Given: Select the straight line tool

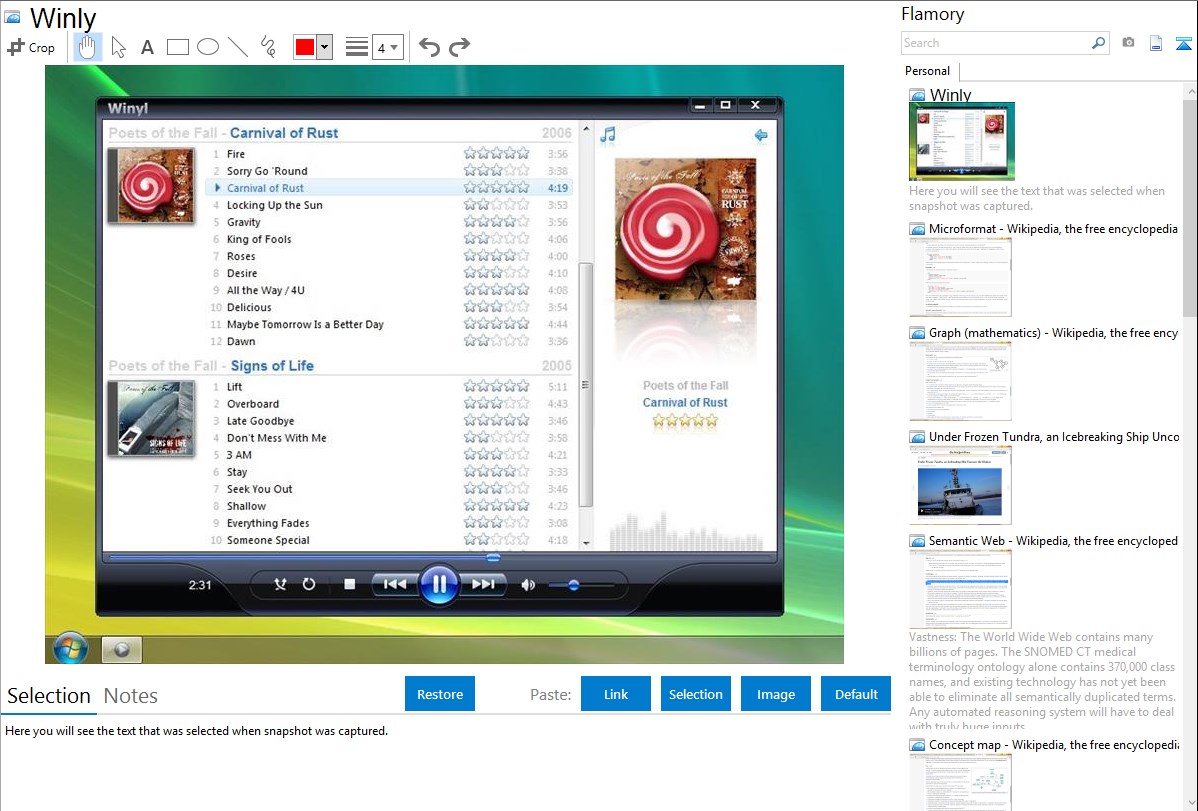Looking at the screenshot, I should coord(238,47).
